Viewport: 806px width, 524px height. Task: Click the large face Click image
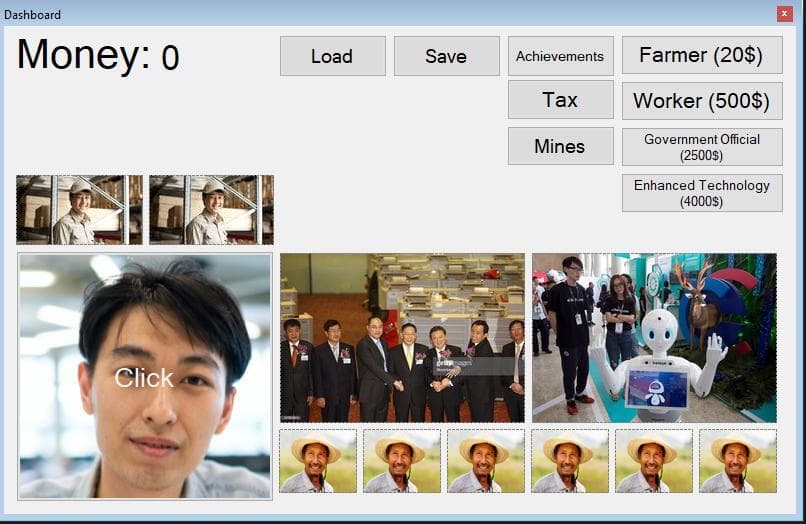144,376
